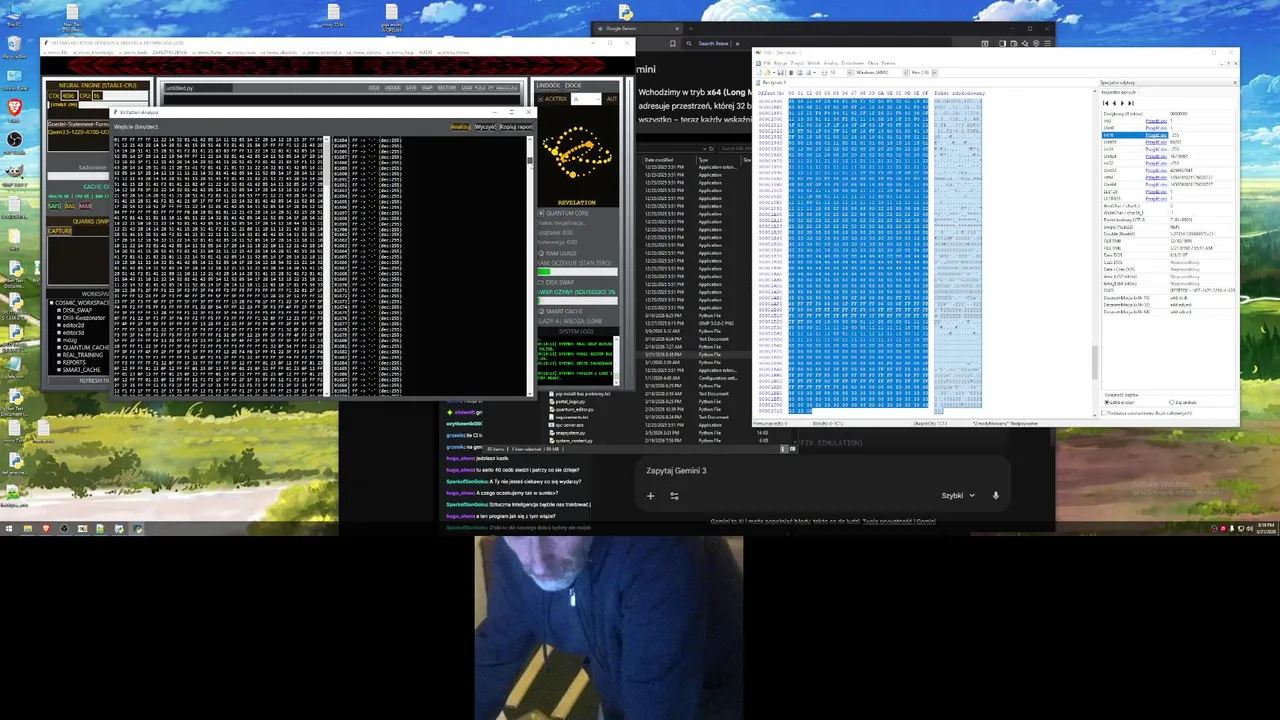Select SMART_CACHE in workspace tree
The image size is (1280, 720).
tap(80, 370)
